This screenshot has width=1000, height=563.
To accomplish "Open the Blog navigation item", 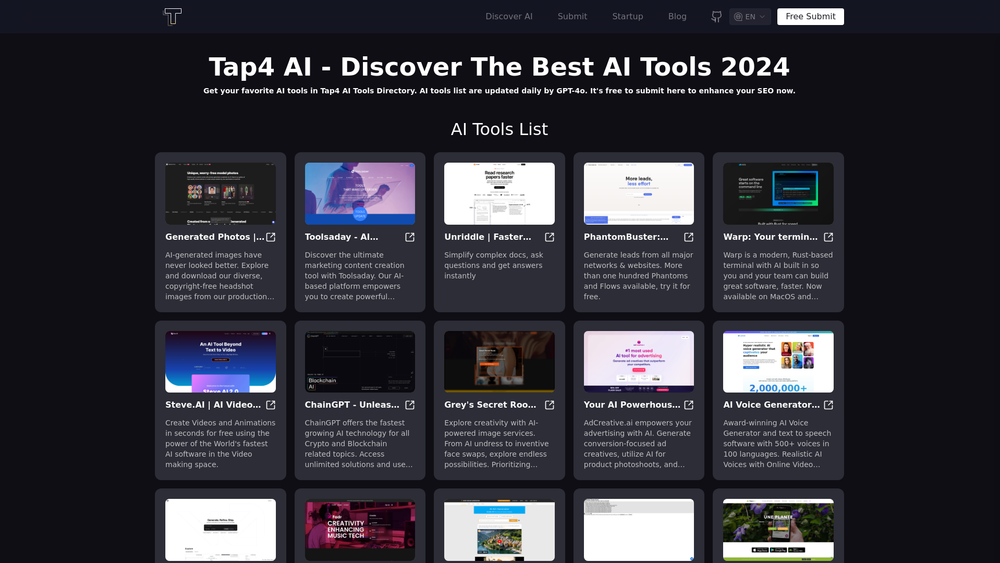I will pos(677,17).
